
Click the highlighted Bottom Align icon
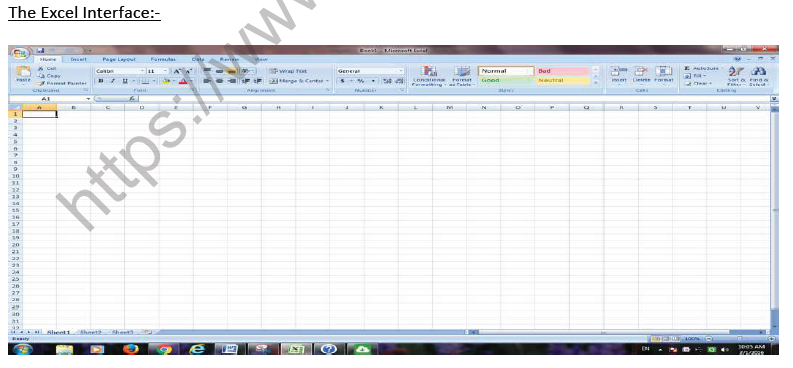pyautogui.click(x=231, y=71)
